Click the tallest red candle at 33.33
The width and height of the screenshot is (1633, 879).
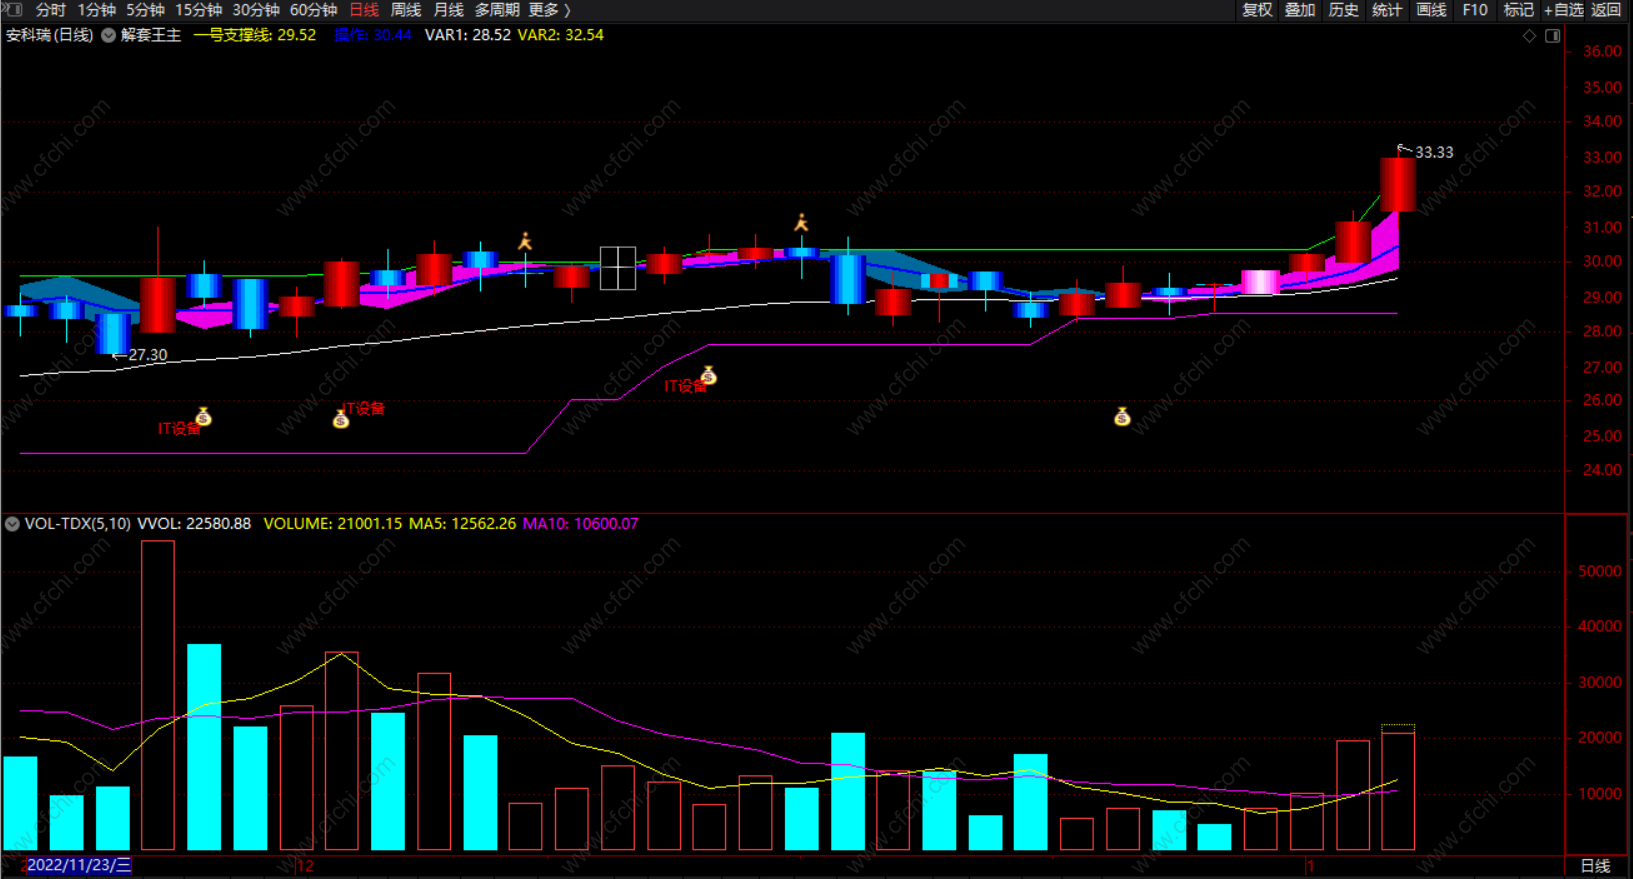pos(1398,184)
